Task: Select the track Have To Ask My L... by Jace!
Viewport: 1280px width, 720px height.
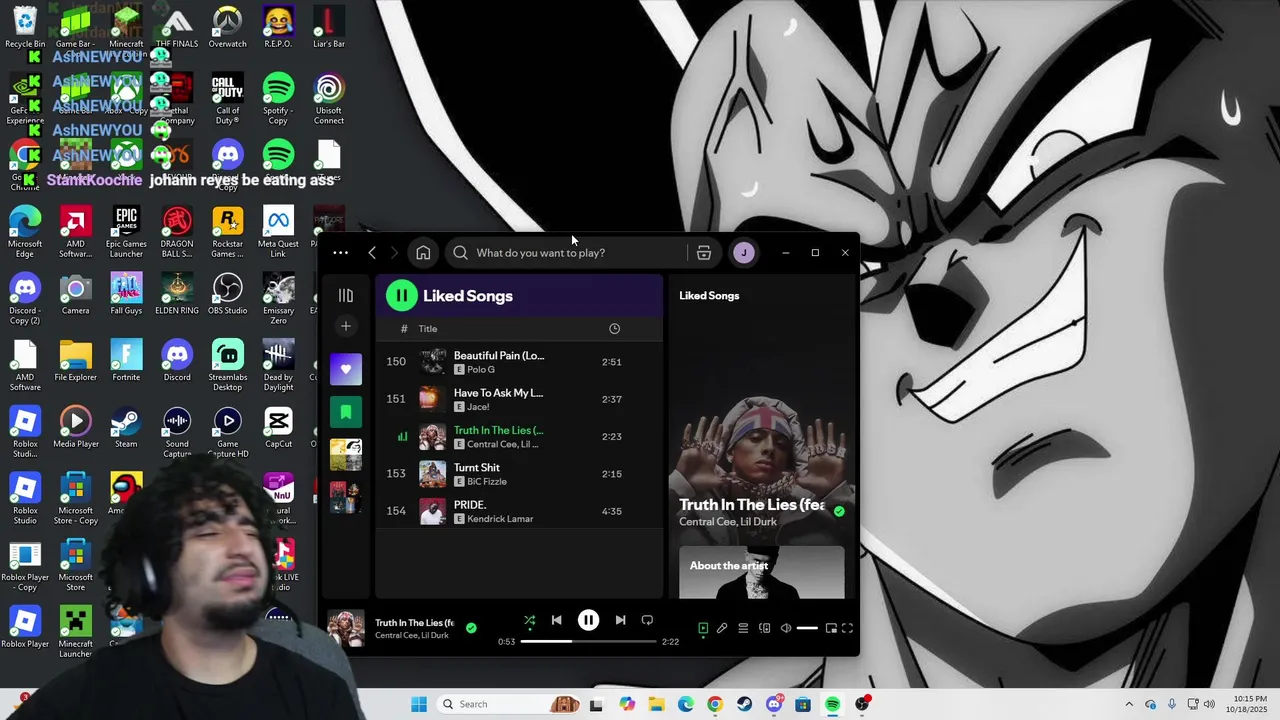Action: click(x=518, y=399)
